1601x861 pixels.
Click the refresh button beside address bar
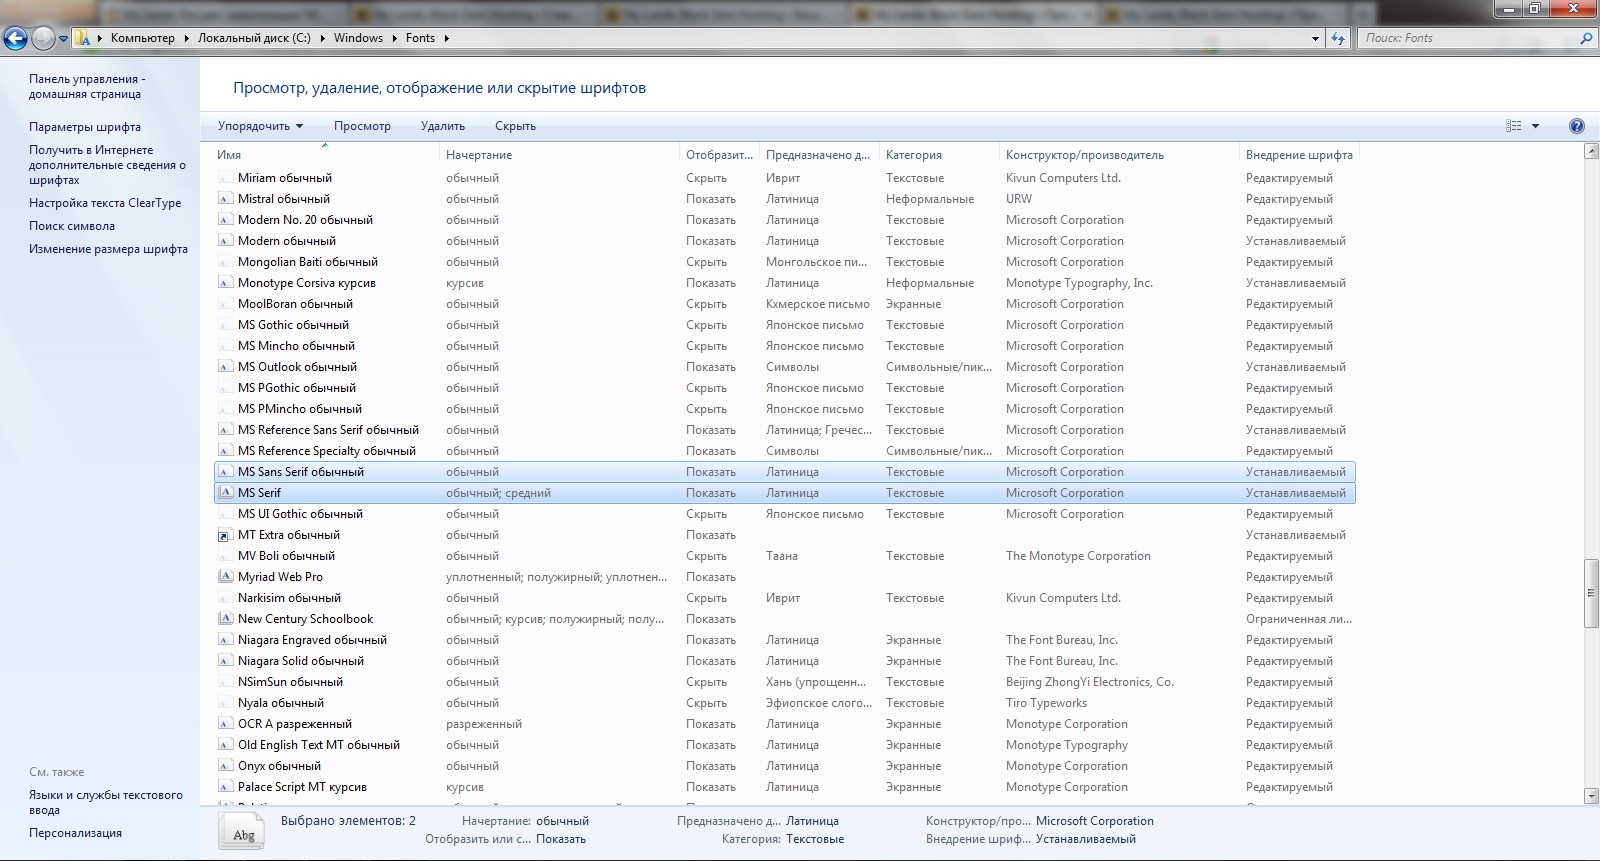click(1338, 39)
